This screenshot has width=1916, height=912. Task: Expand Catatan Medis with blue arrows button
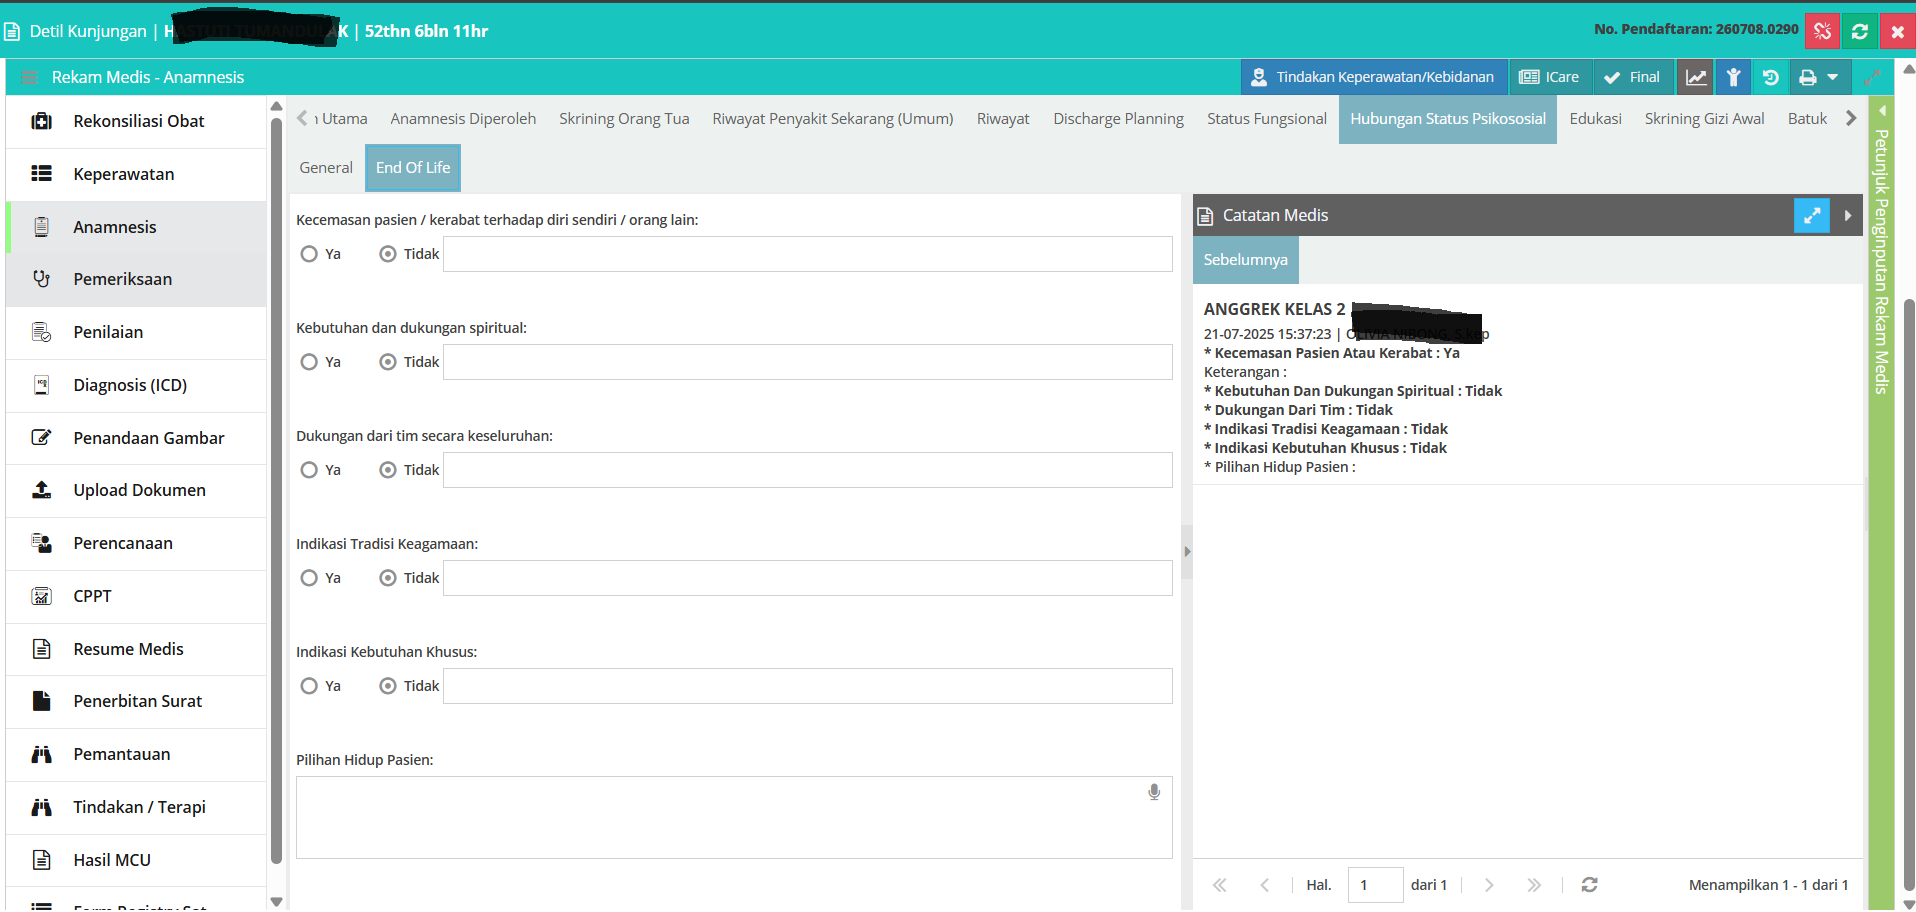pyautogui.click(x=1811, y=215)
